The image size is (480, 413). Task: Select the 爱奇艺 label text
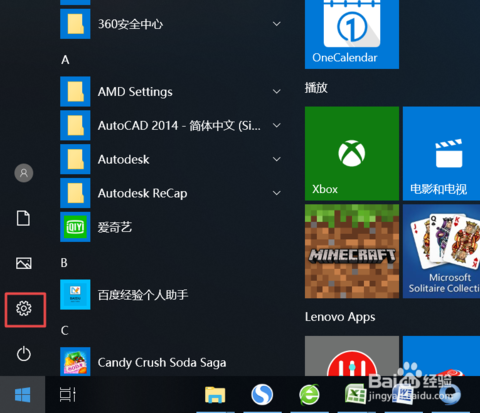point(115,227)
